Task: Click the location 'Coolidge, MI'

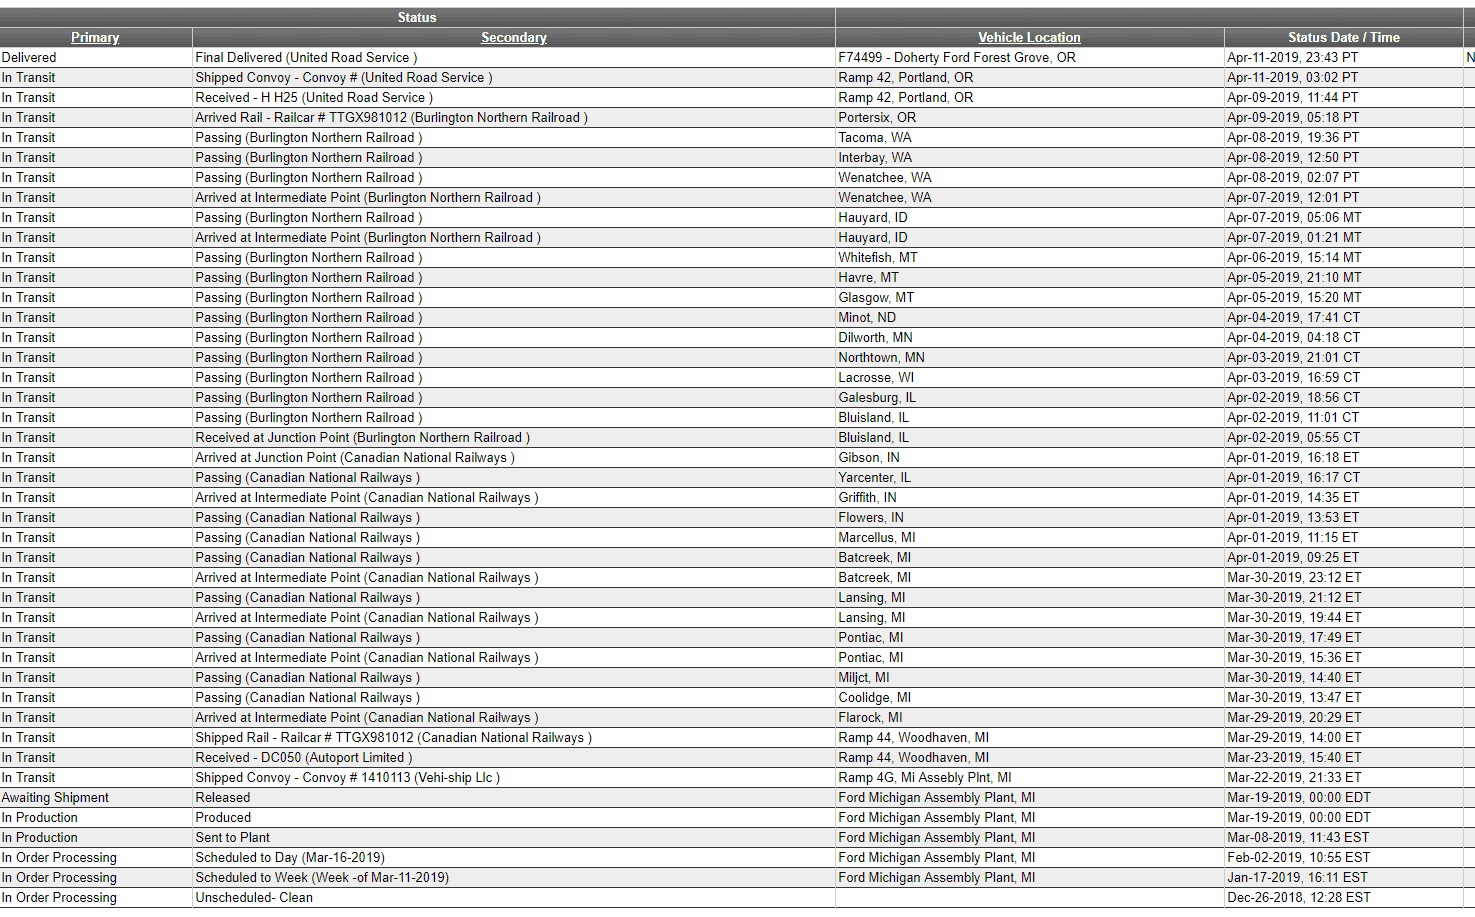Action: pos(875,697)
